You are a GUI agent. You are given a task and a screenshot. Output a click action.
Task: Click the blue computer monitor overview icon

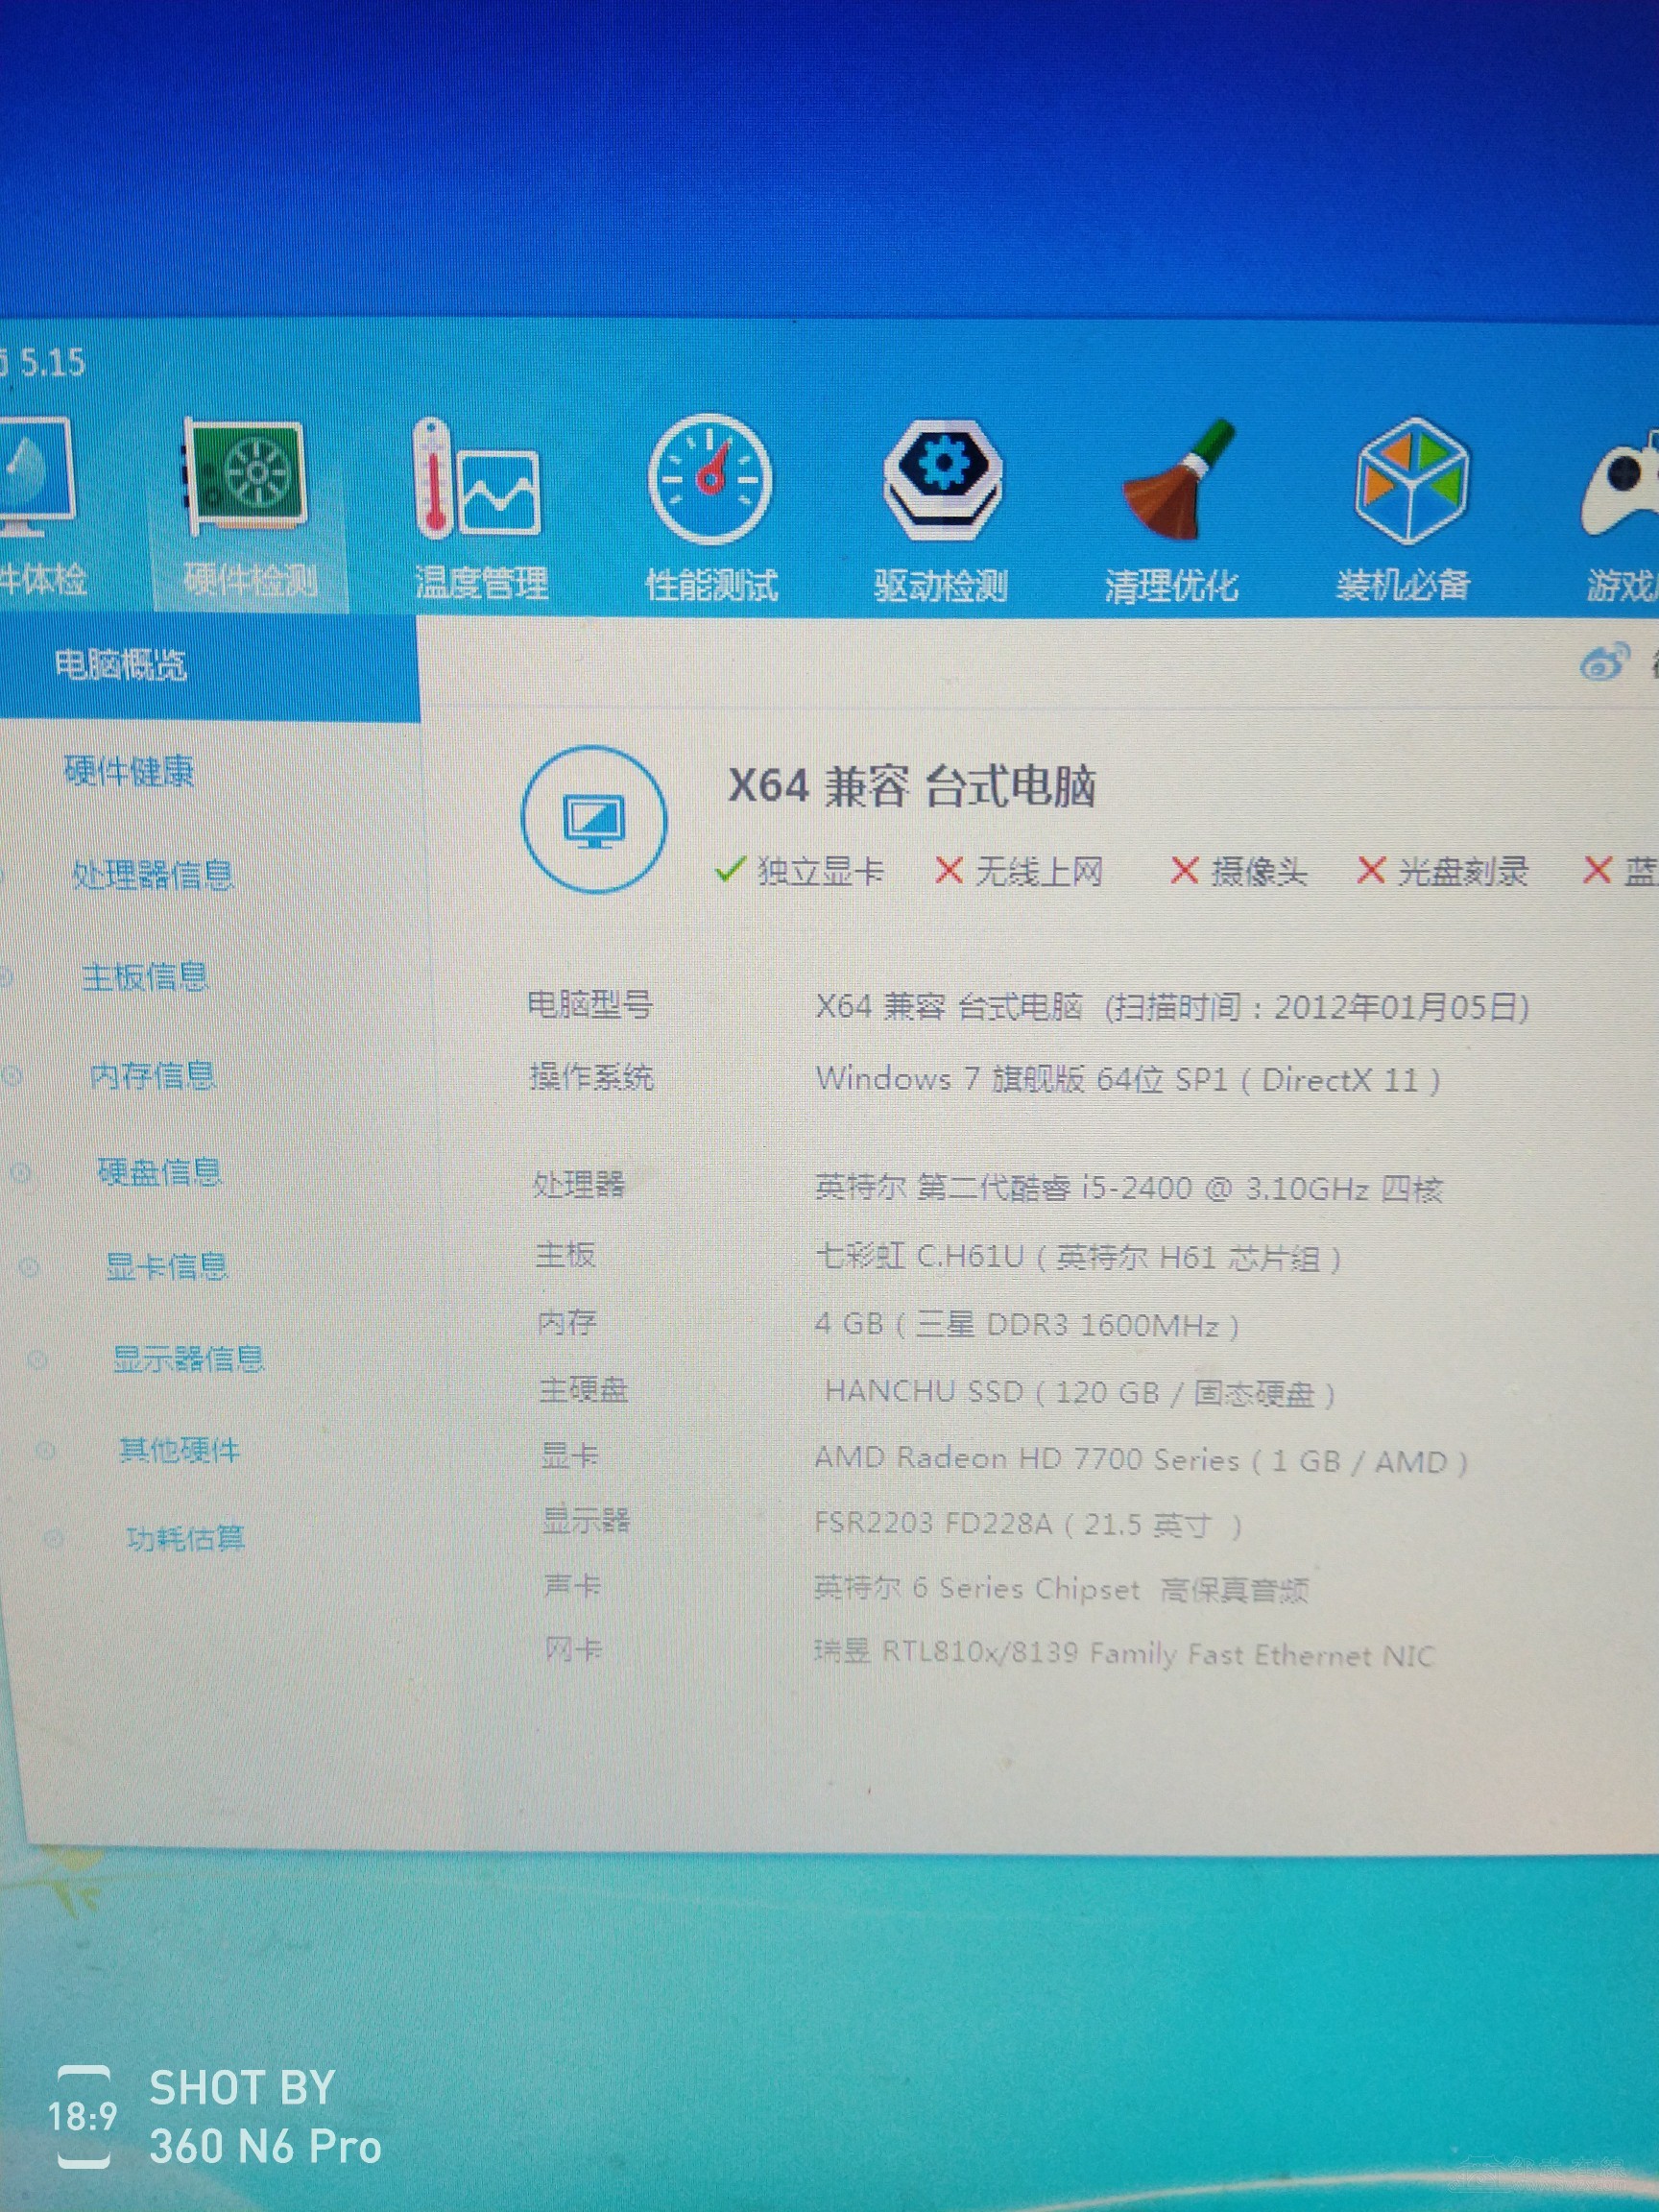click(593, 820)
